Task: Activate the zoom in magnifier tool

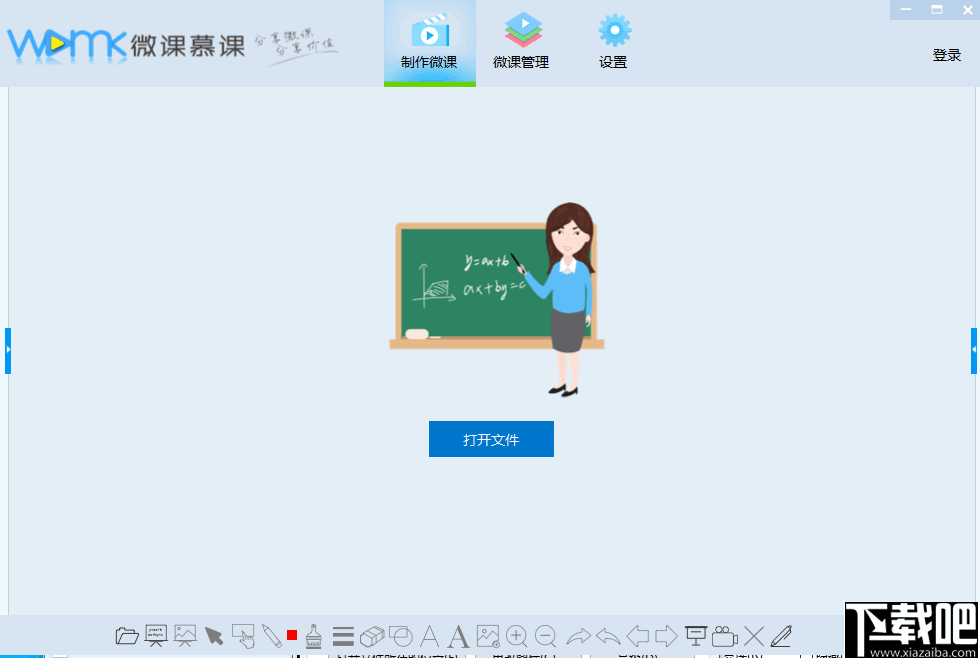Action: click(518, 635)
